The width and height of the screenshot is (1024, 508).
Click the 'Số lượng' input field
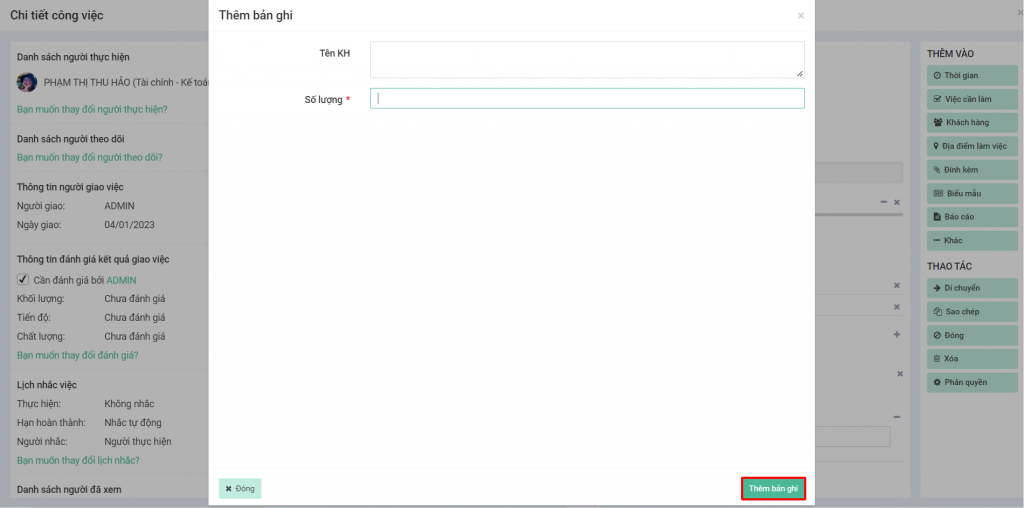586,98
